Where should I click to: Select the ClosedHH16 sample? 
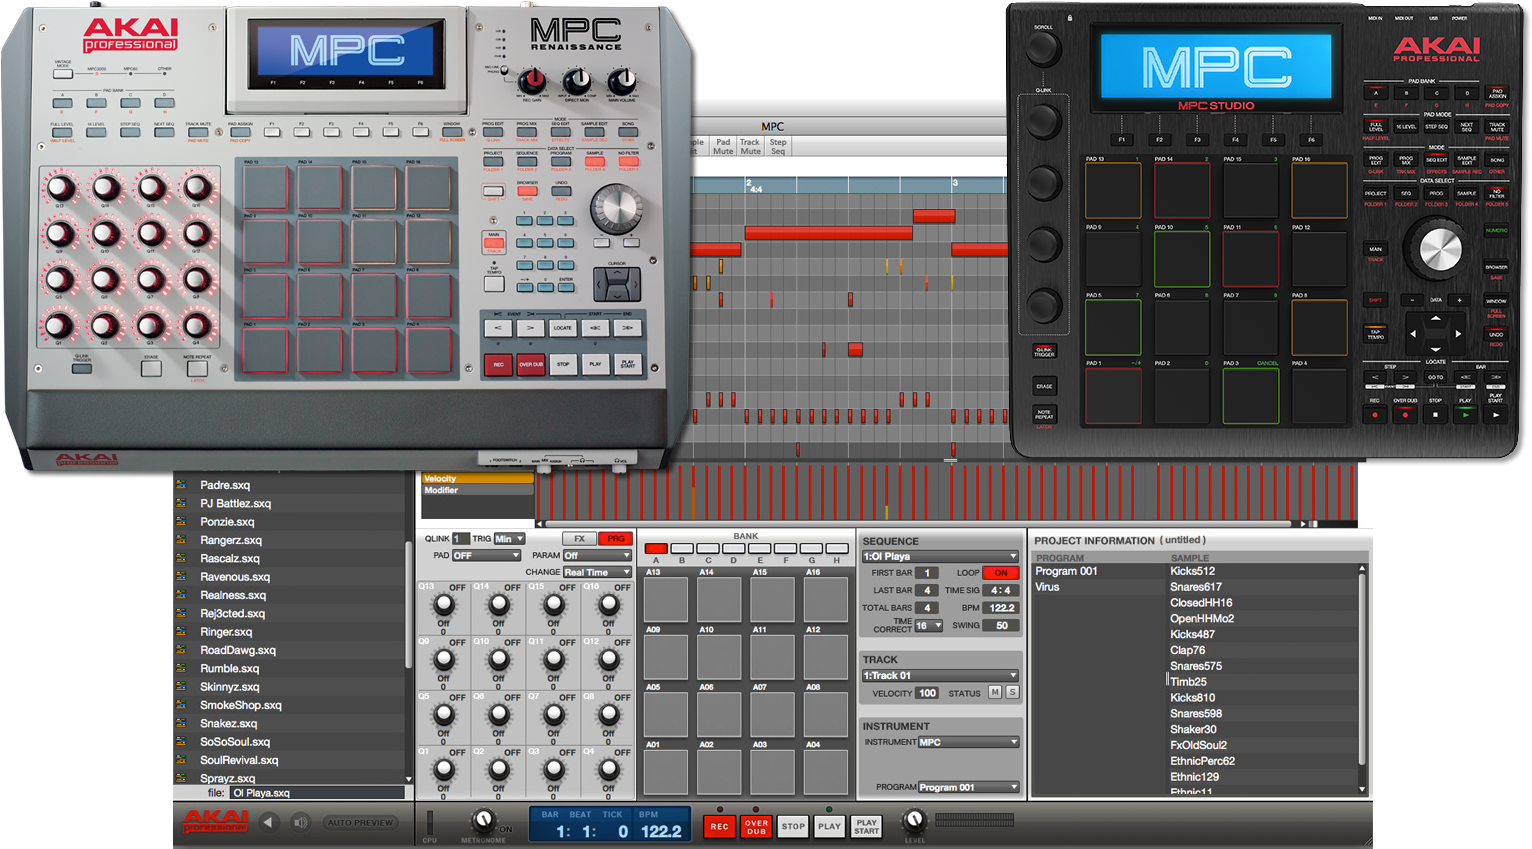[1201, 603]
